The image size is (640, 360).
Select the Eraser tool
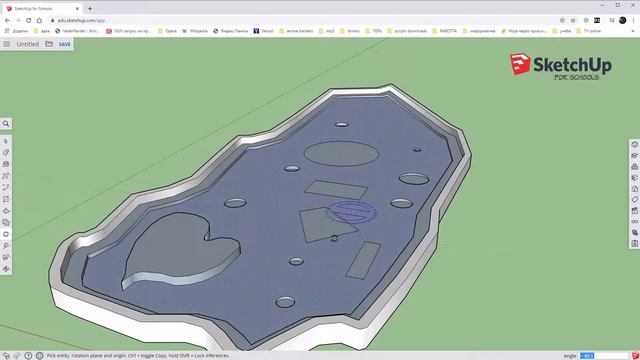click(6, 153)
